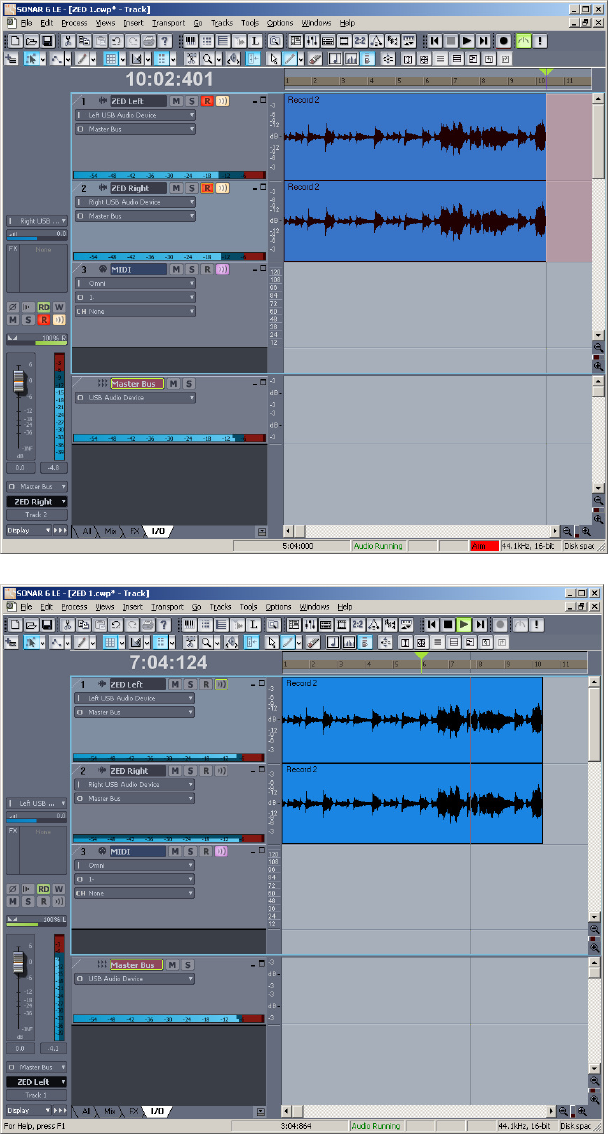Viewport: 608px width, 1134px height.
Task: Click the question-mark Help icon in the 7:04:124 window
Action: pos(165,624)
